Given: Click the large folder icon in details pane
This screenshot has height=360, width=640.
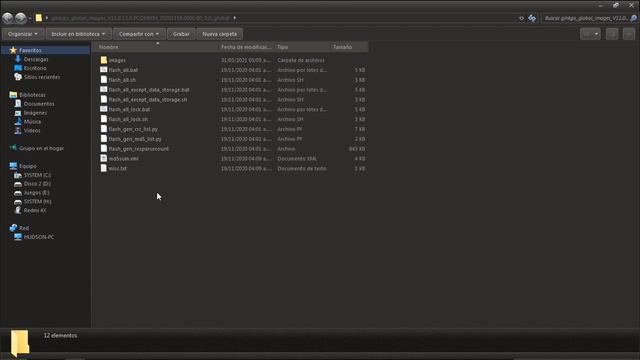Looking at the screenshot, I should 20,343.
